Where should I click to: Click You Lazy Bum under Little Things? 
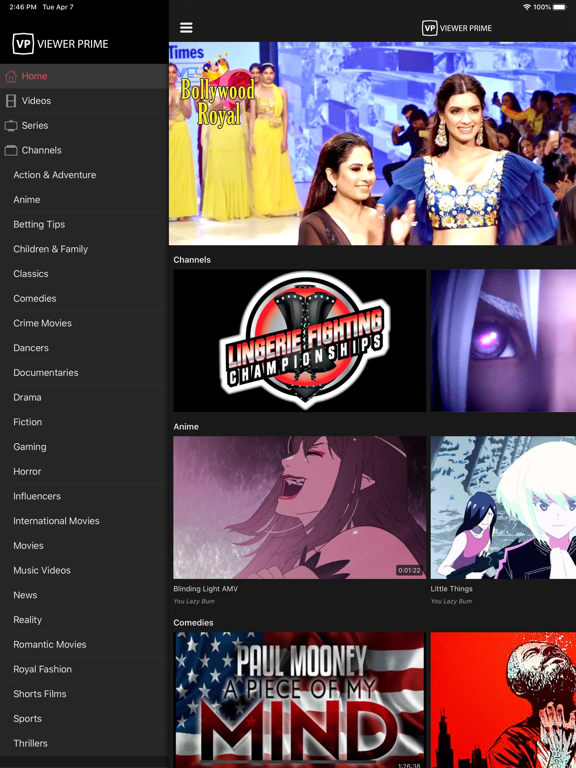[451, 601]
